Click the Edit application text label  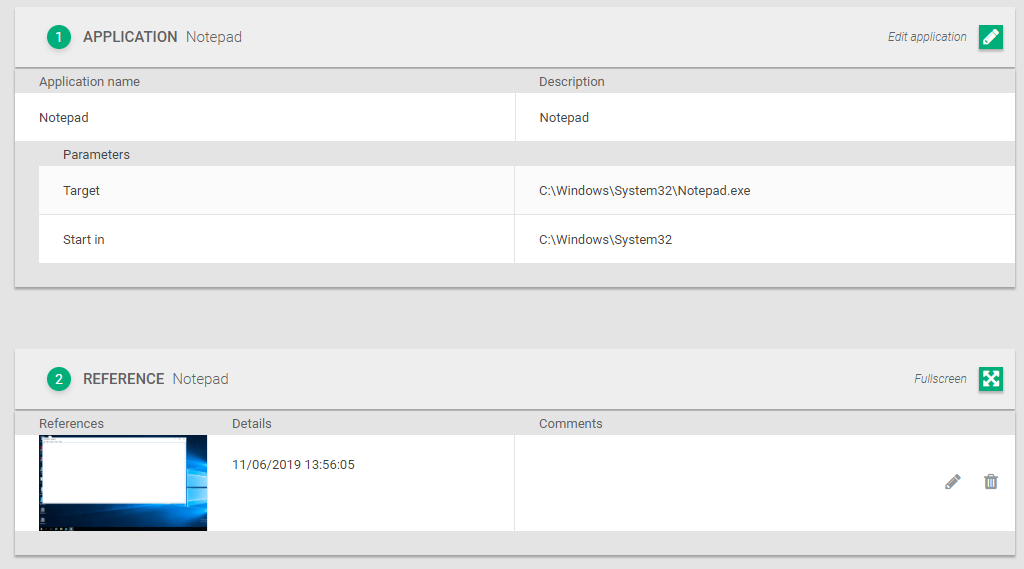(927, 37)
